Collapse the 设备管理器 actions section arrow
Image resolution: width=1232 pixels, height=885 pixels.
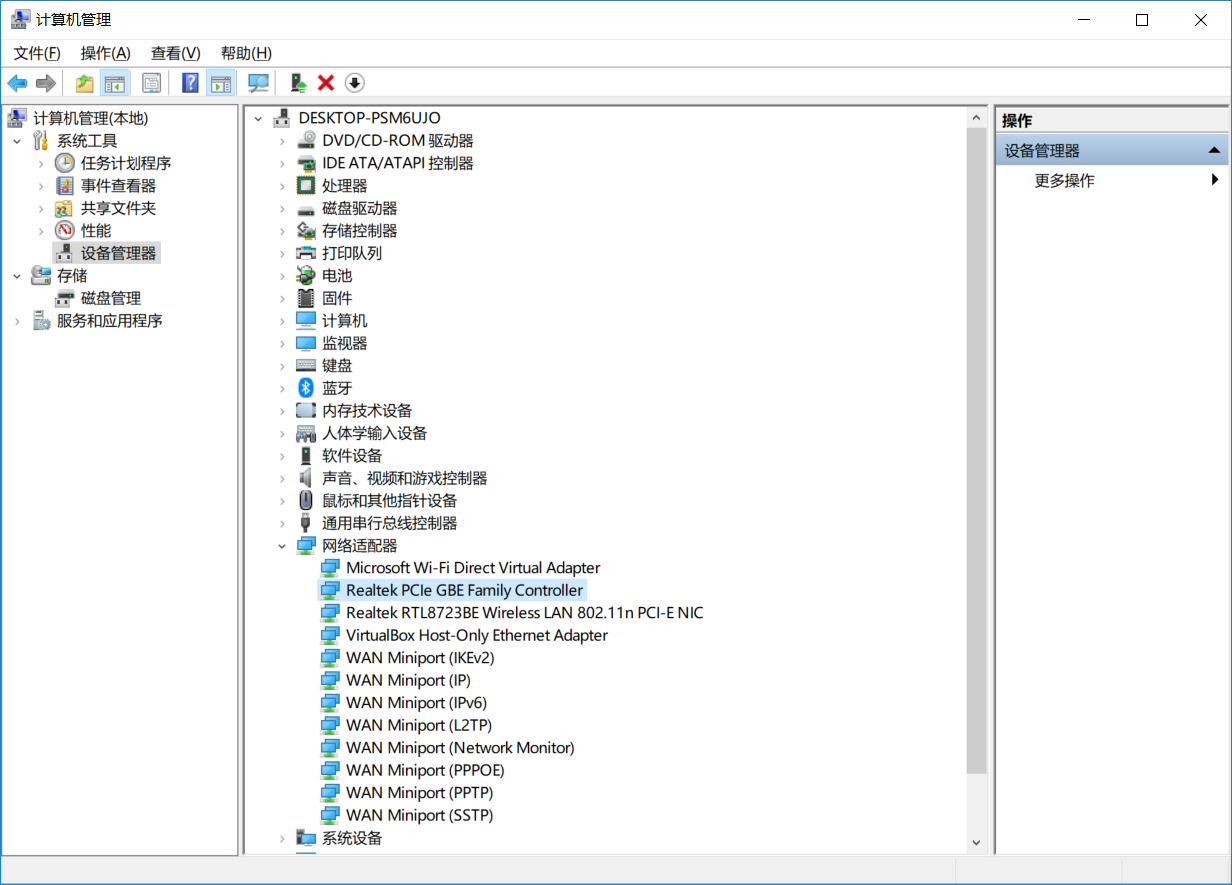pyautogui.click(x=1214, y=151)
